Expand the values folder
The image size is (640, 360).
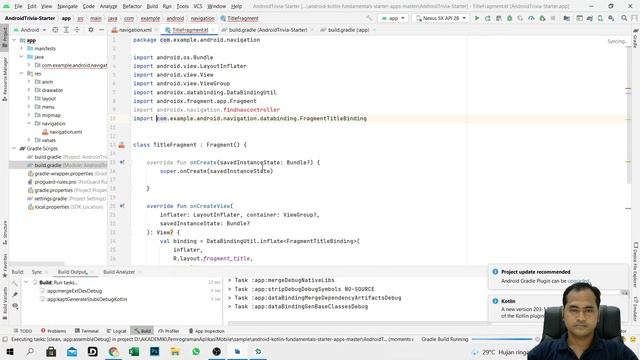[29, 140]
